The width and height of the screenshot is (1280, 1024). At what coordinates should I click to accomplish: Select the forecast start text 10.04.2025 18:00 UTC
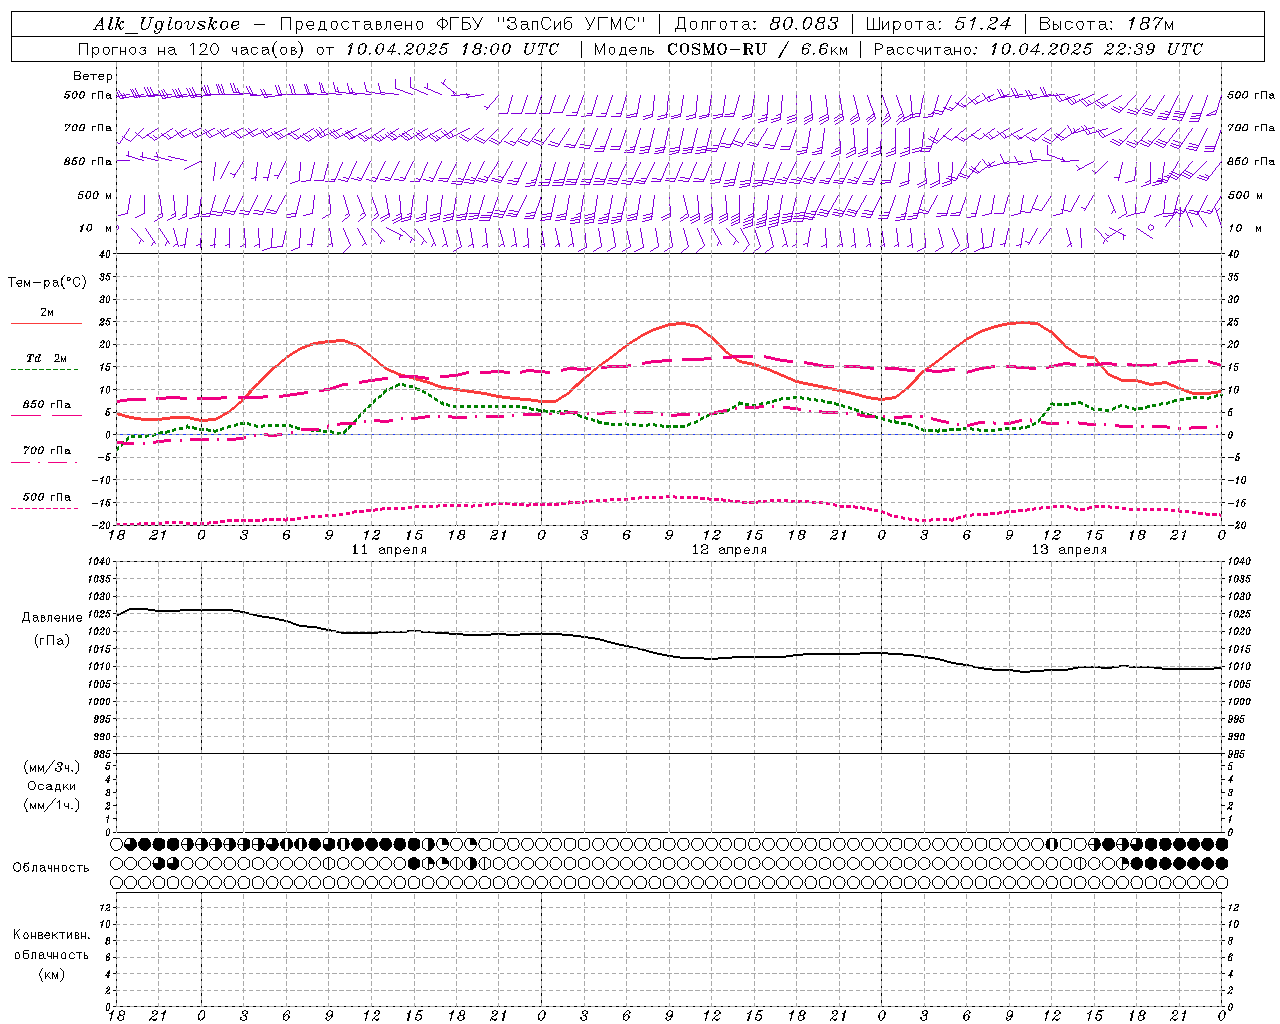coord(452,49)
